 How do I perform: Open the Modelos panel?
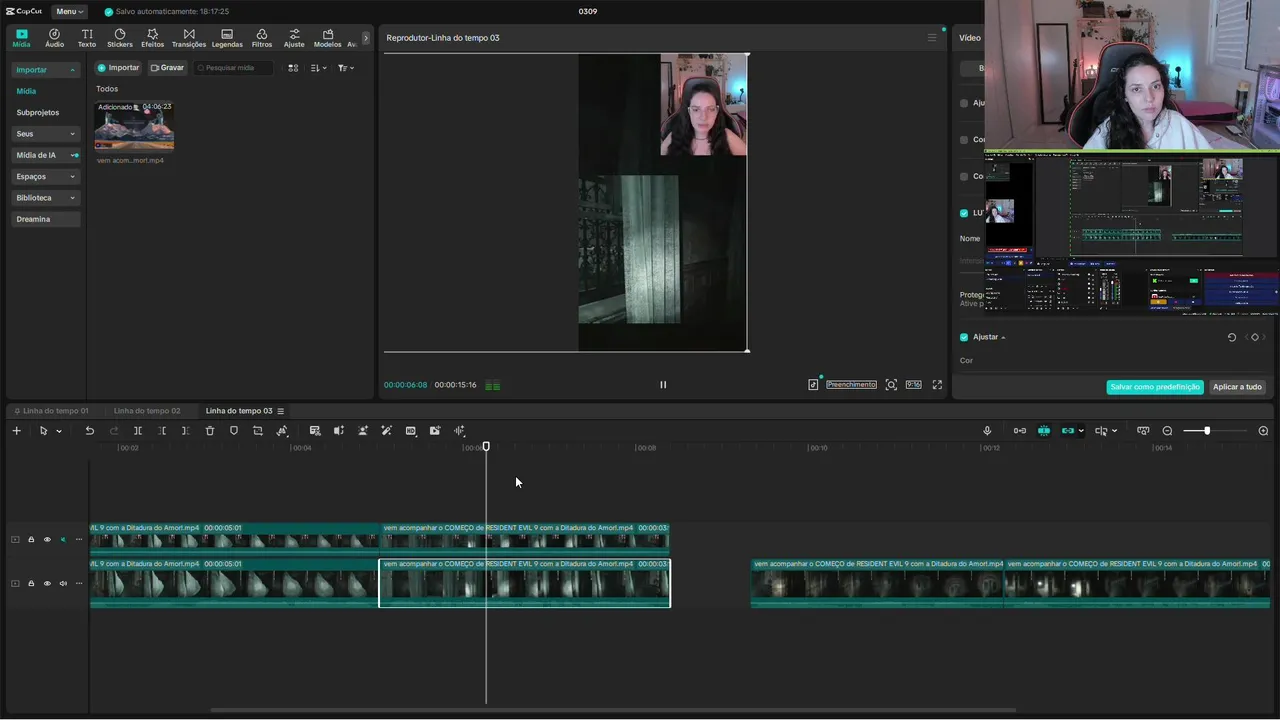pyautogui.click(x=328, y=38)
